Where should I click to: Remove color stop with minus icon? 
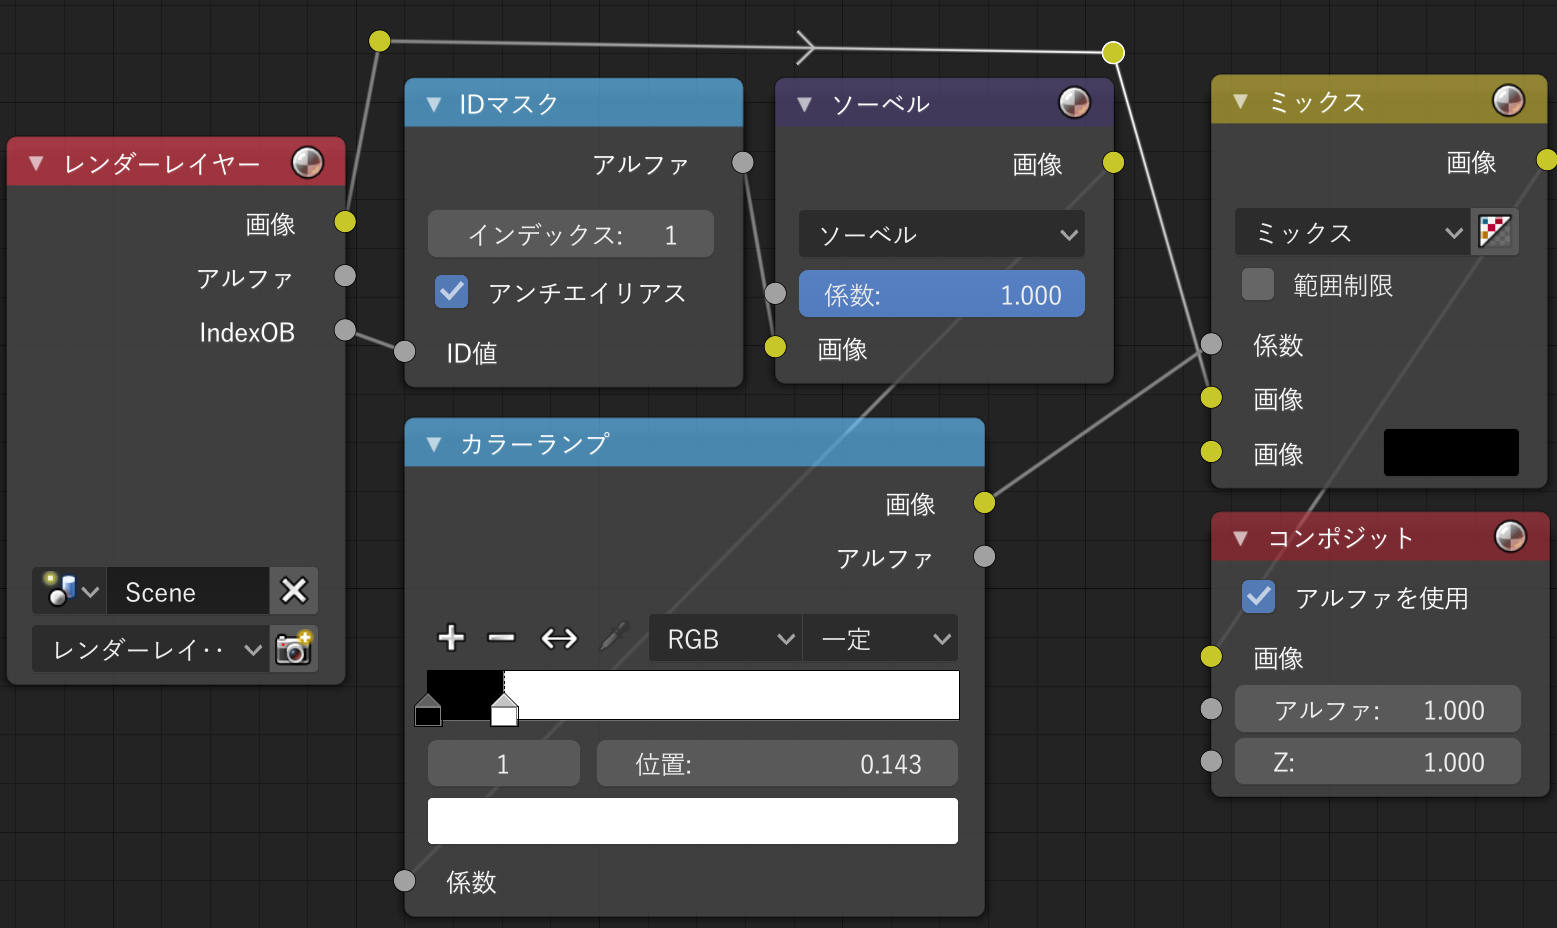click(x=501, y=638)
